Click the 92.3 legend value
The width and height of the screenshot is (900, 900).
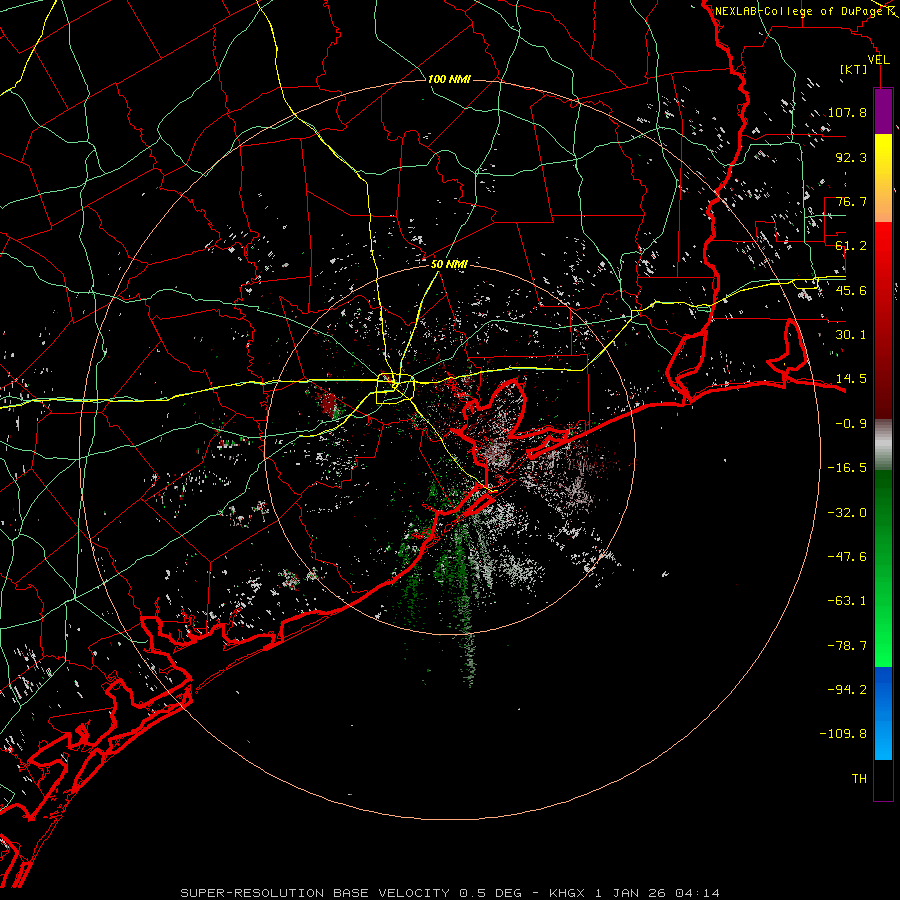[851, 157]
